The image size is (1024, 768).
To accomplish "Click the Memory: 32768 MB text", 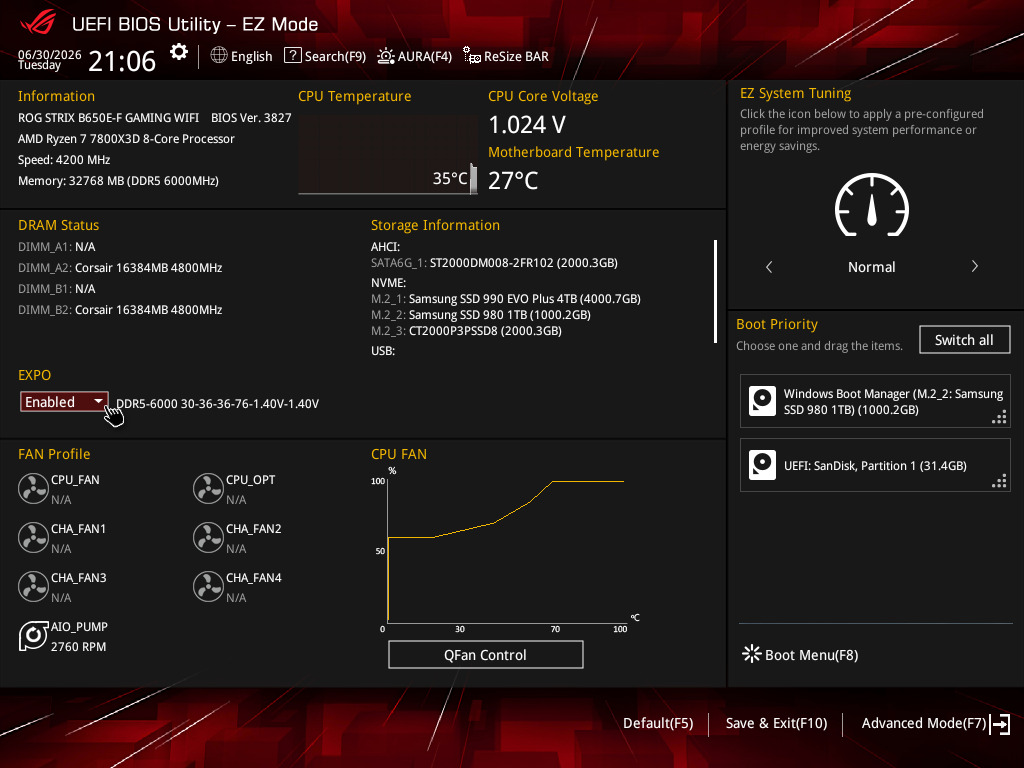I will point(118,181).
